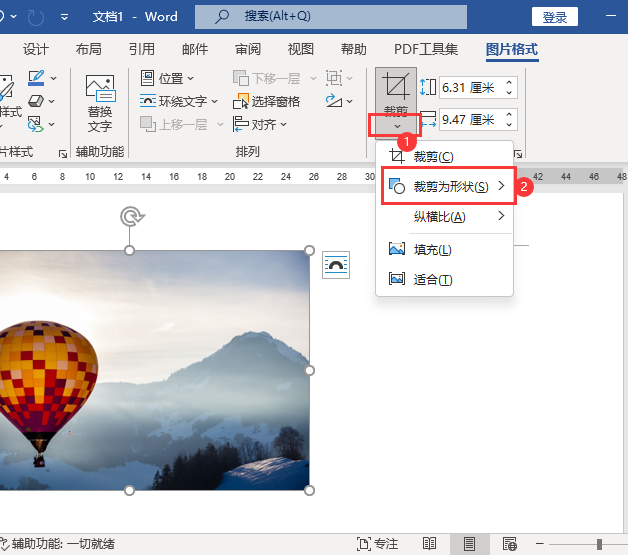Screen dimensions: 628x555
Task: Click the layout options icon beside picture
Action: (x=336, y=265)
